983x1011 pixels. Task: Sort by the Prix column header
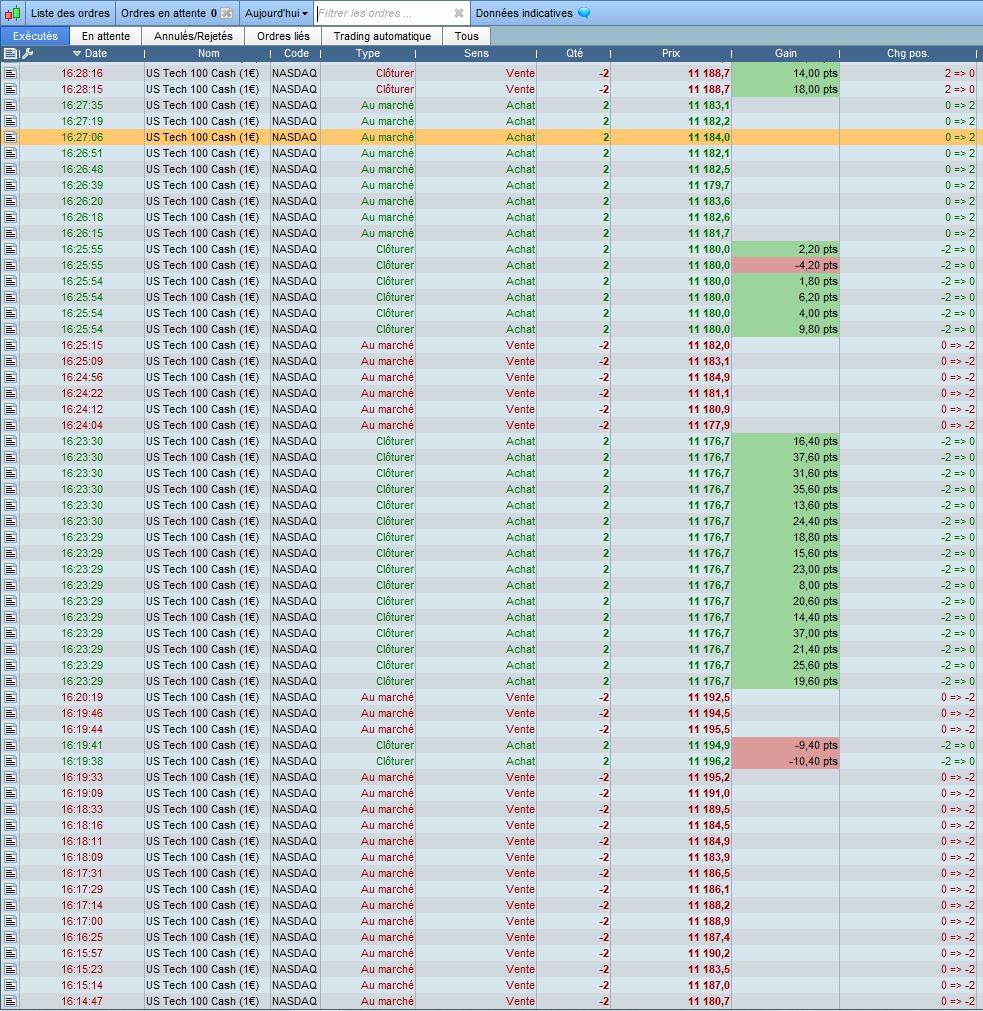[x=670, y=54]
